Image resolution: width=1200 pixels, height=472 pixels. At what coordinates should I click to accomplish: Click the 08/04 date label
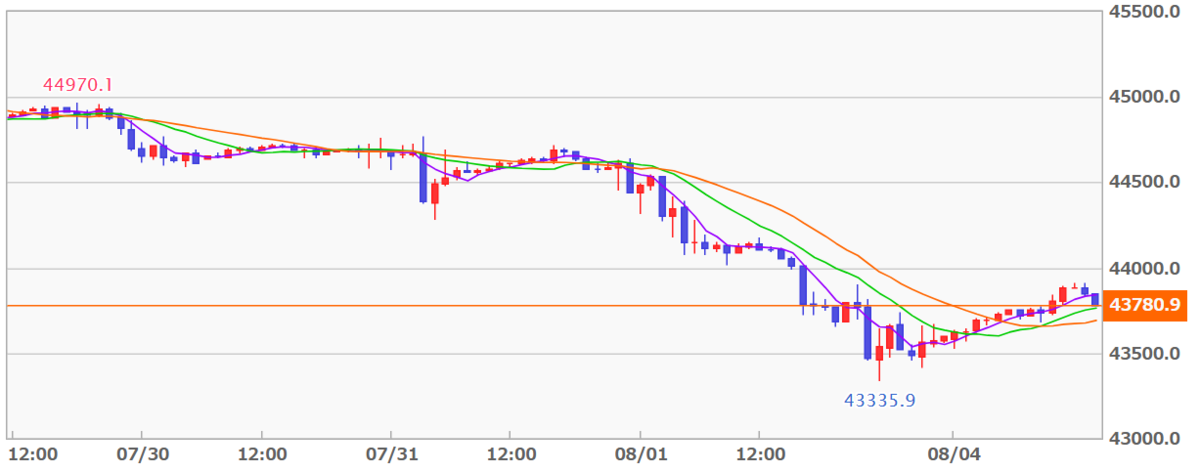pyautogui.click(x=952, y=455)
